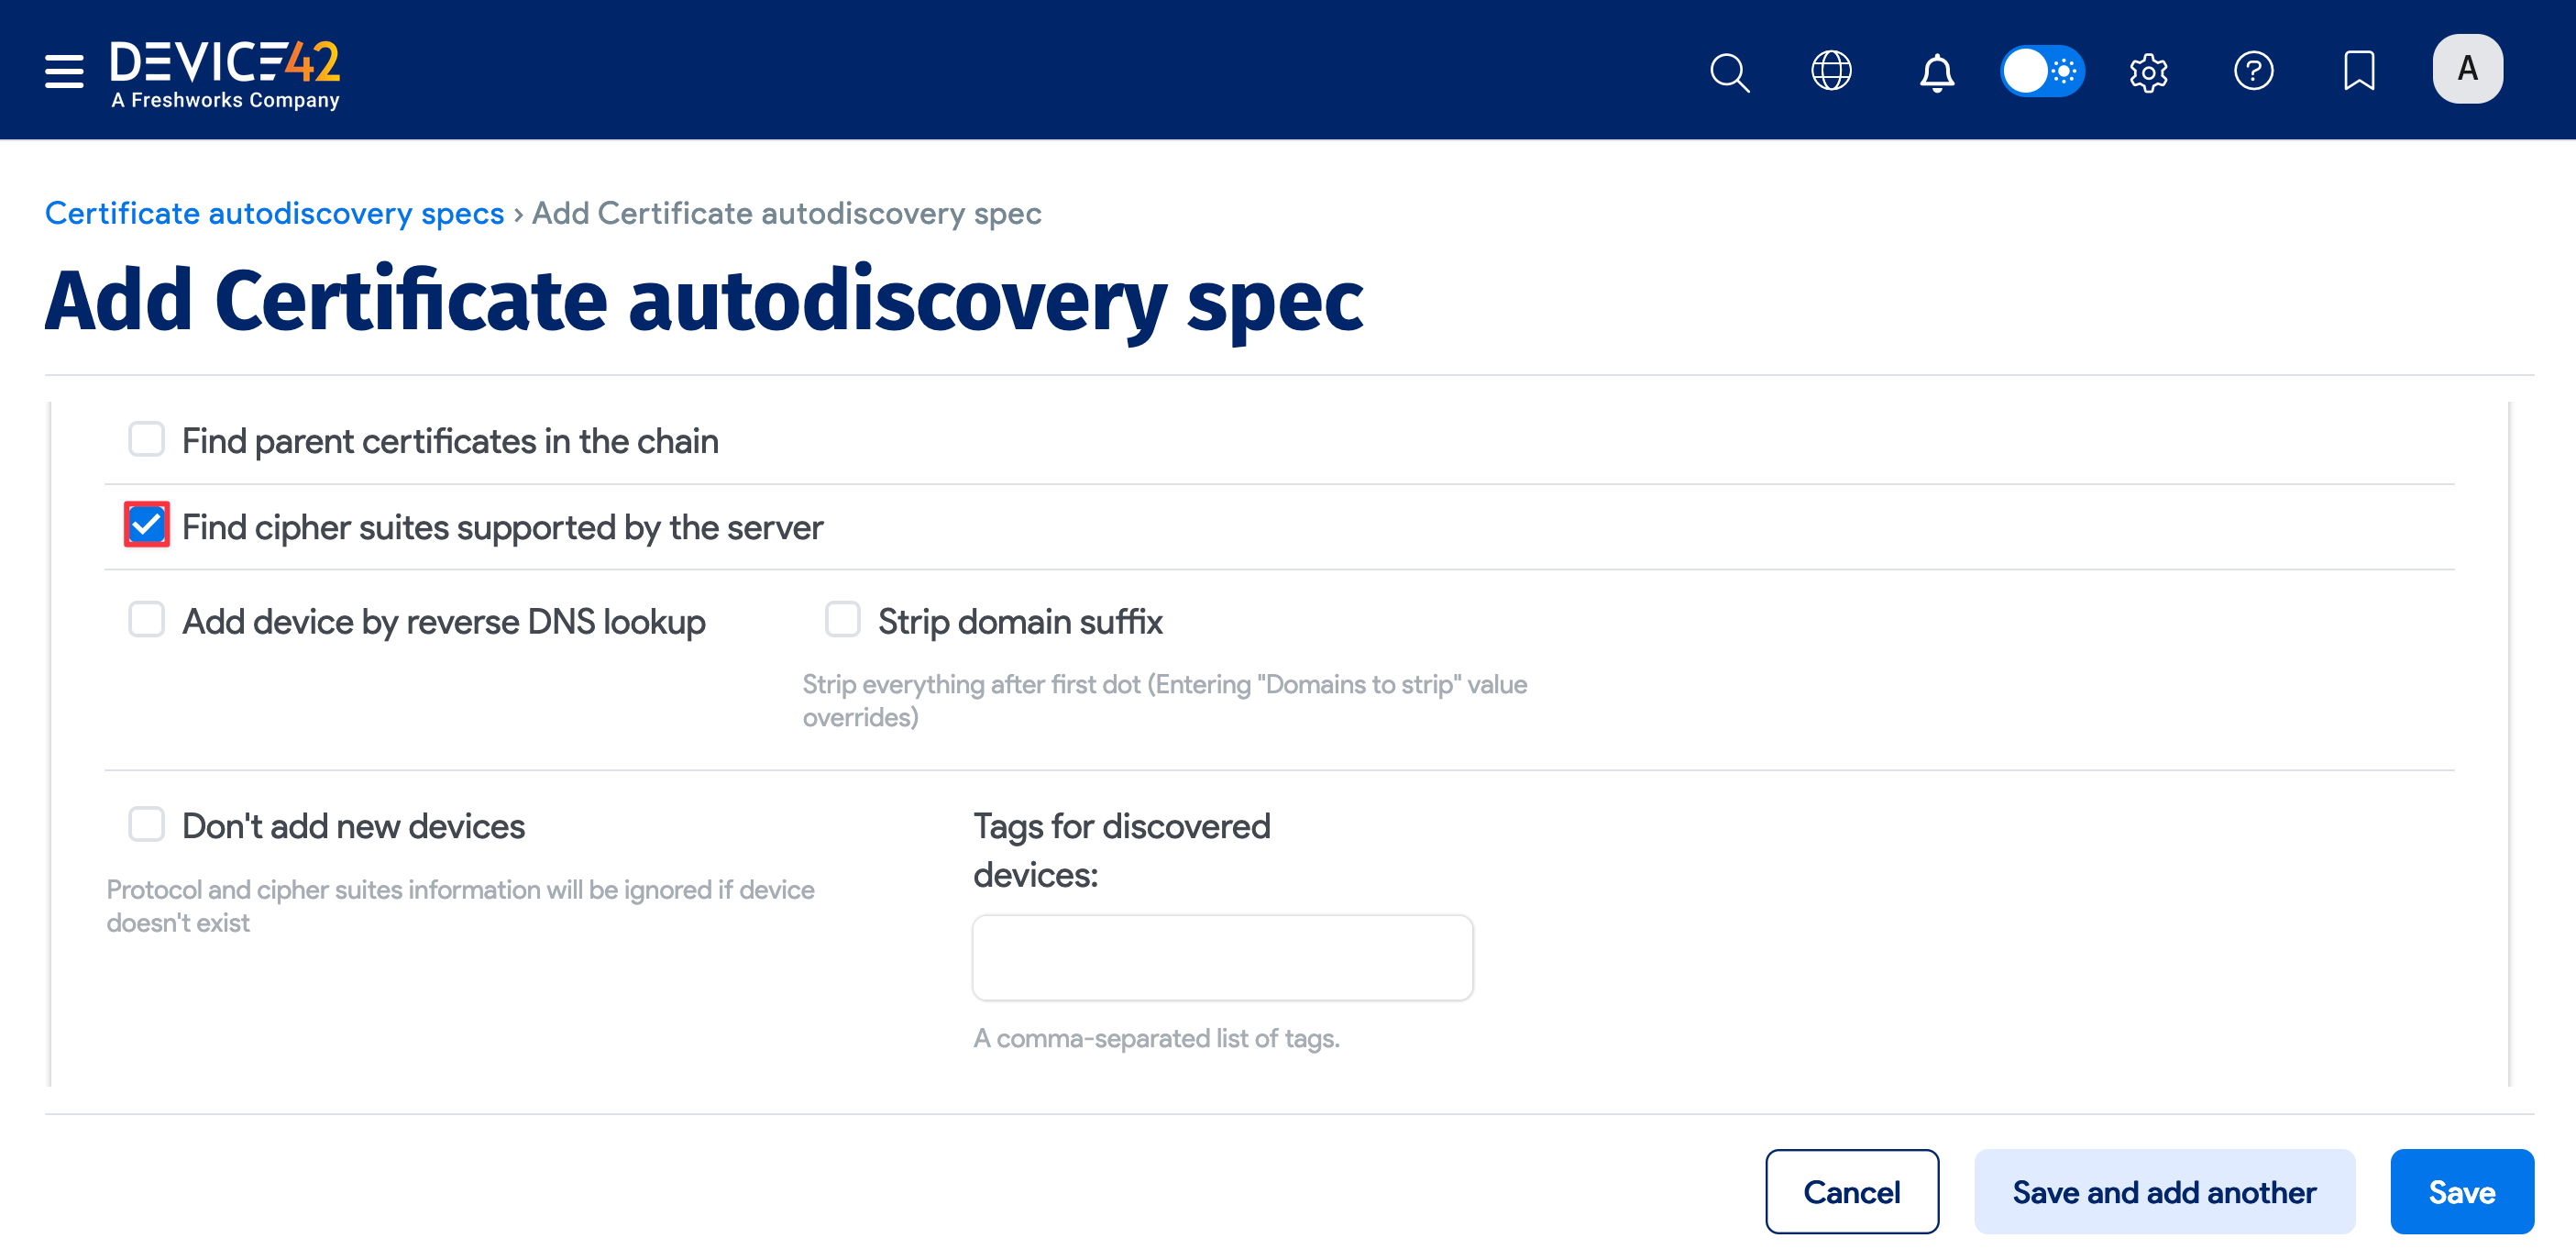Open the user avatar menu
The width and height of the screenshot is (2576, 1249).
[2467, 68]
